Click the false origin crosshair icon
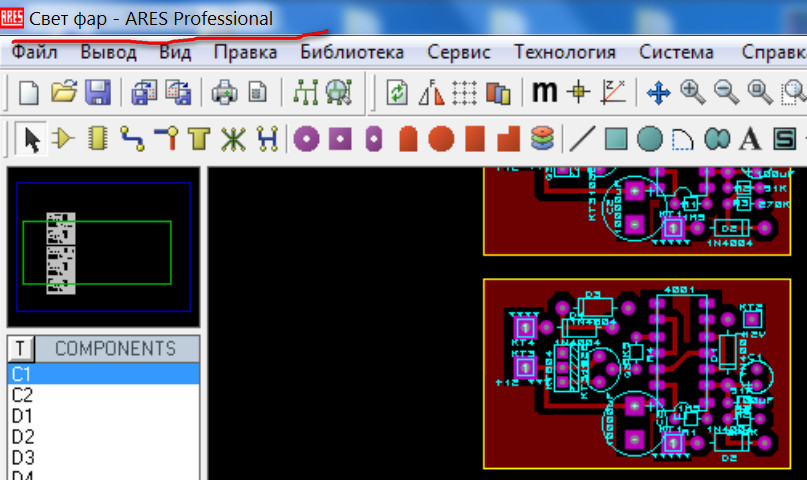 (x=578, y=92)
